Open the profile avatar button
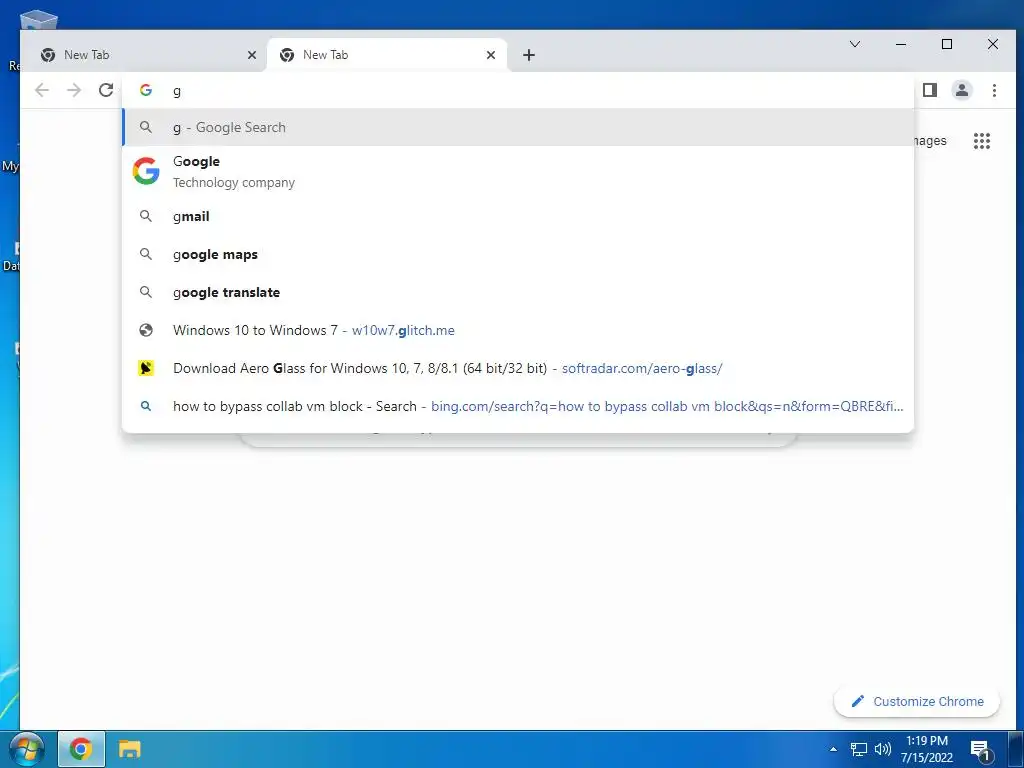 (961, 90)
